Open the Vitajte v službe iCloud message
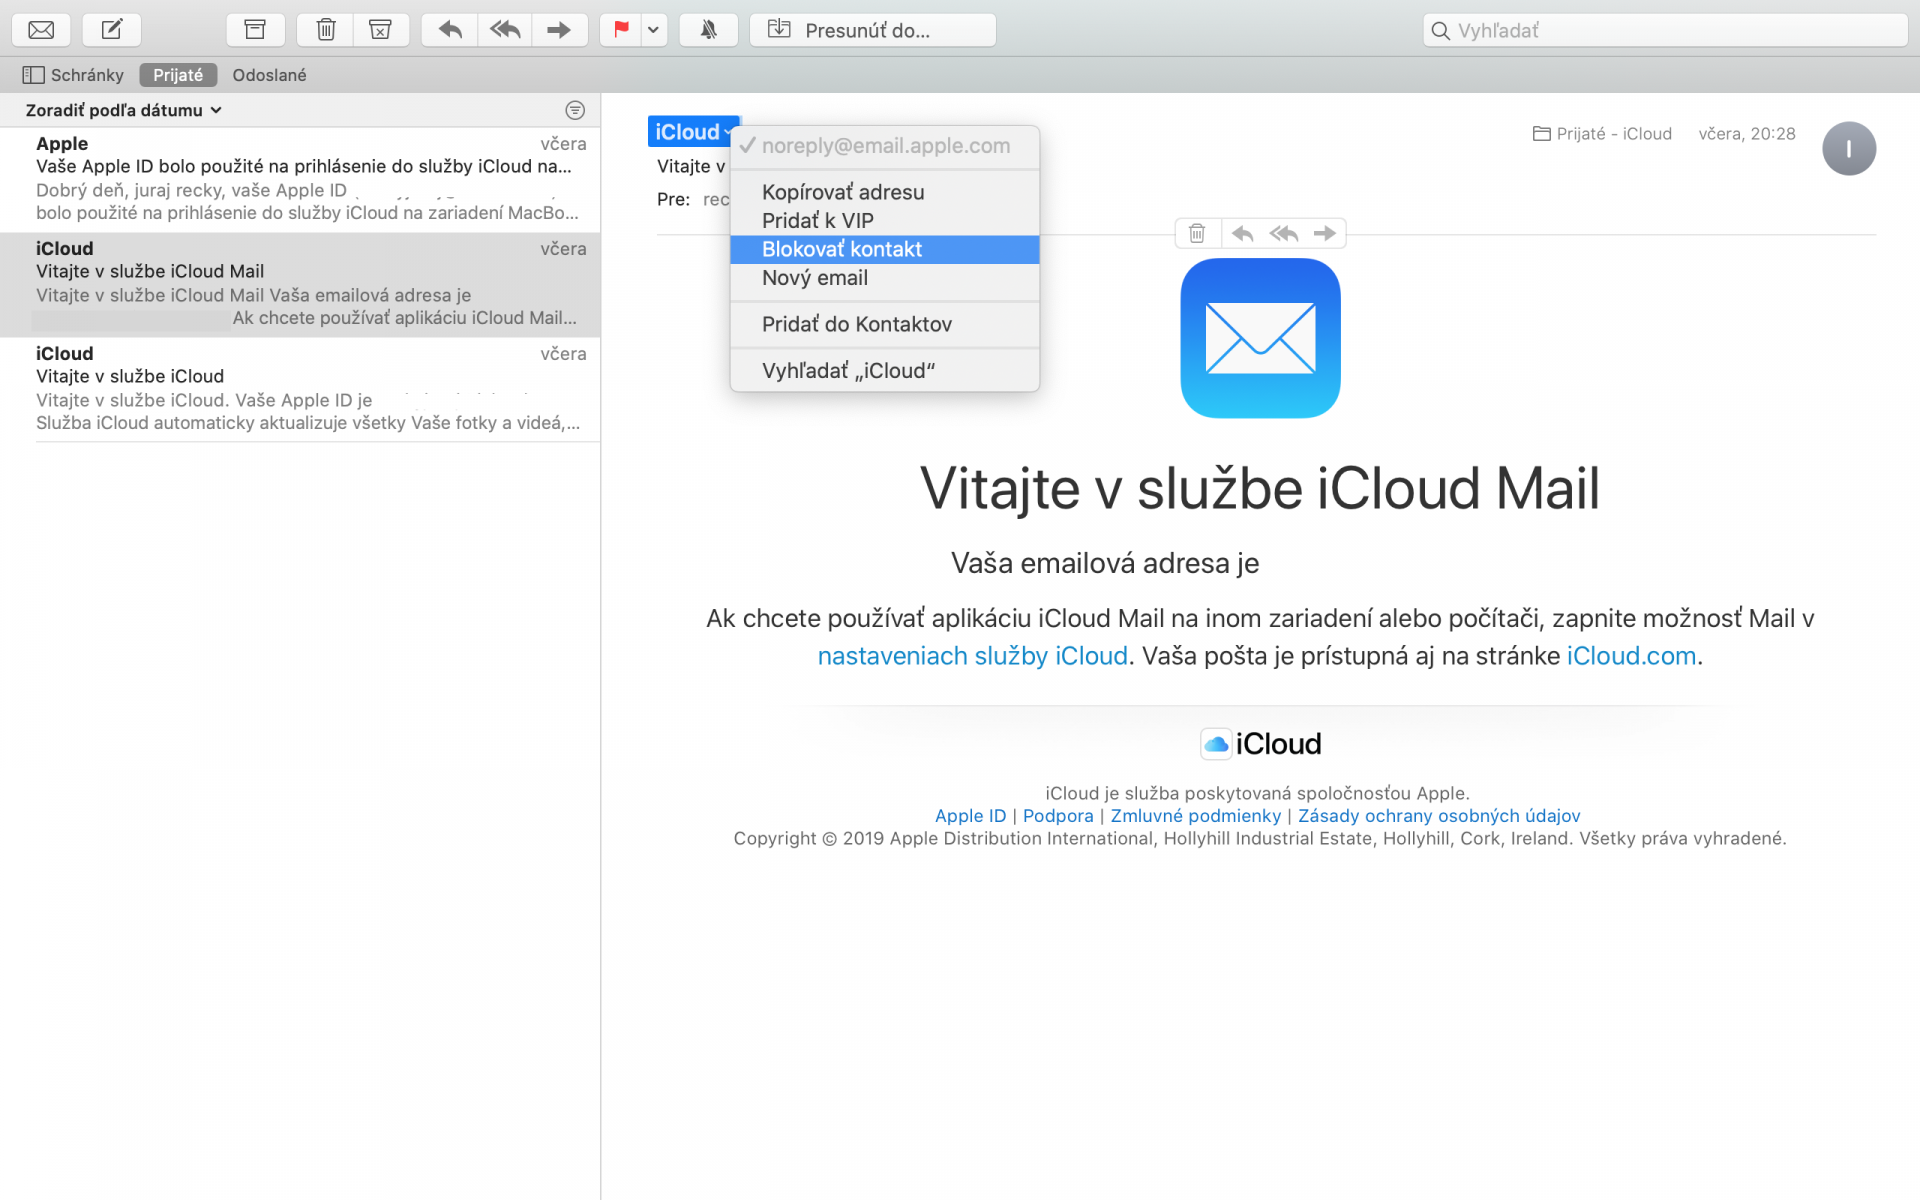 tap(300, 388)
